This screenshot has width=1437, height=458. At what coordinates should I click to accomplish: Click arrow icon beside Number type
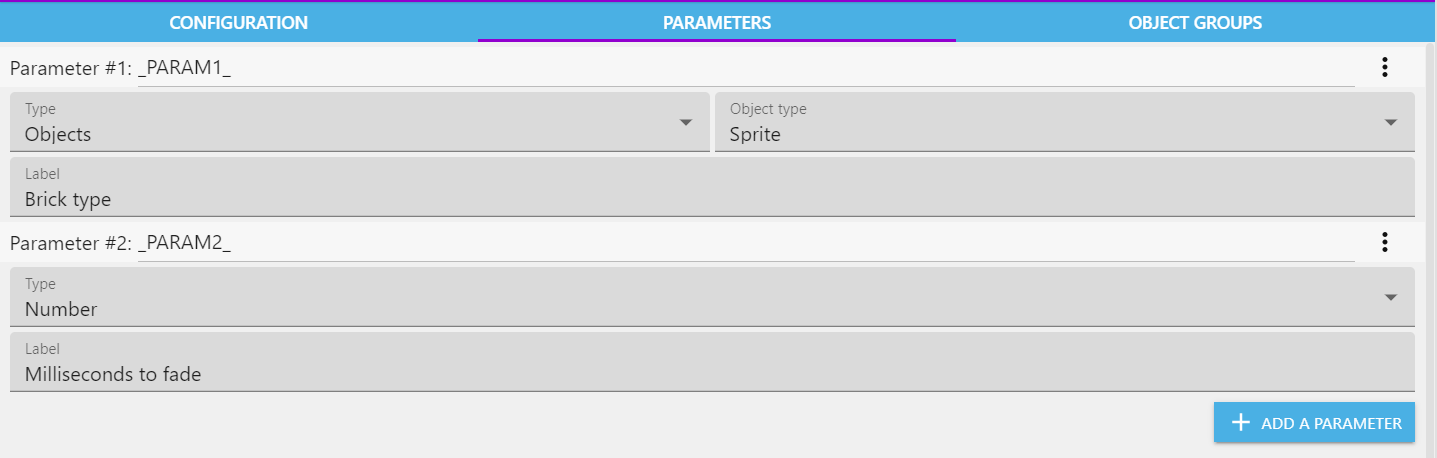click(x=1391, y=297)
